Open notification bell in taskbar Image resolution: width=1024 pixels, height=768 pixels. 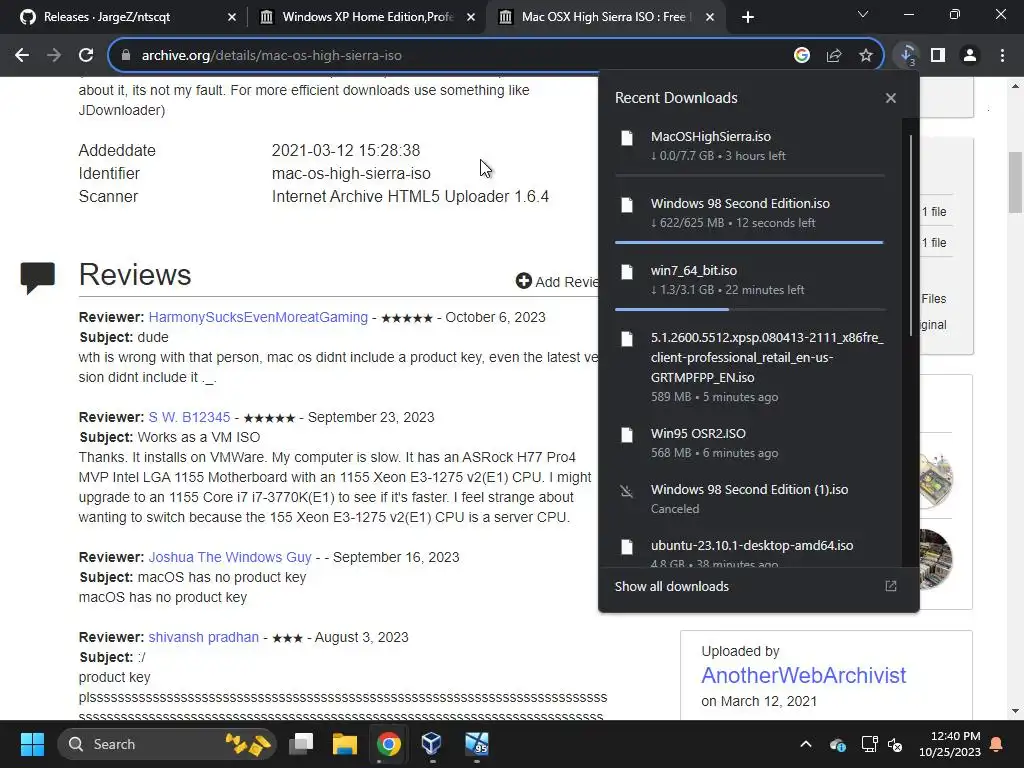[997, 744]
